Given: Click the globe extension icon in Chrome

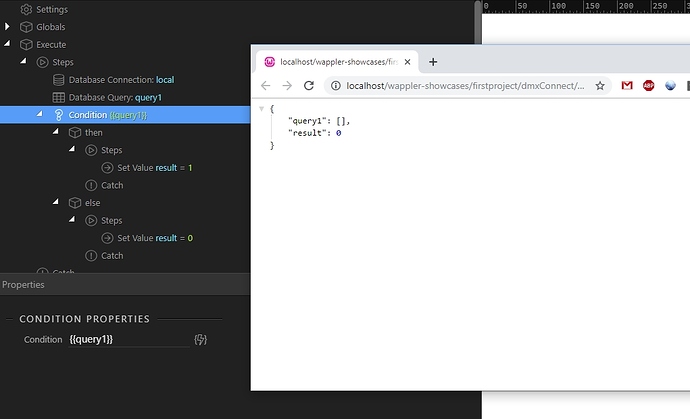Looking at the screenshot, I should pyautogui.click(x=670, y=85).
